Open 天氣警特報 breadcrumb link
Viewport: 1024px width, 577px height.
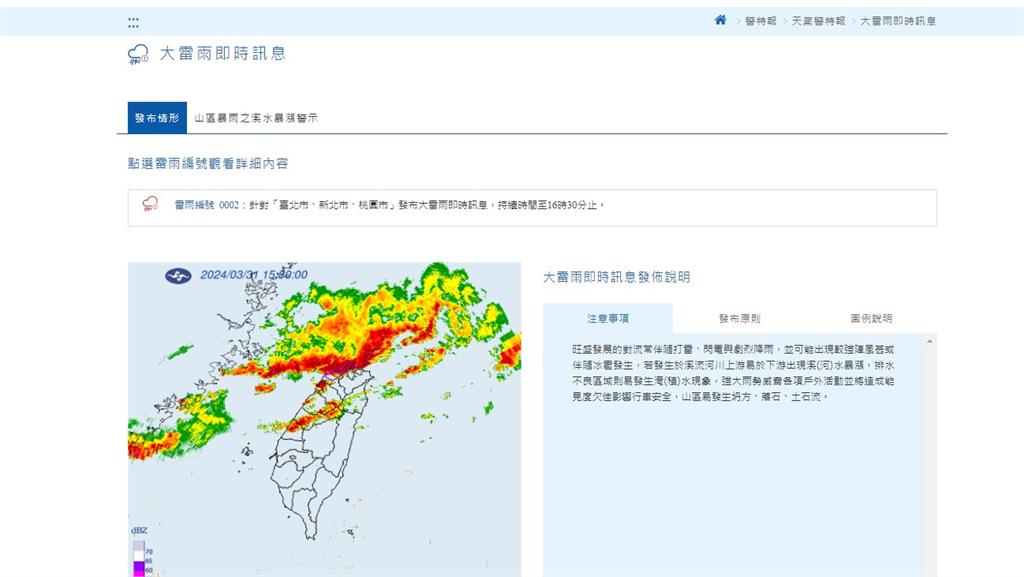coord(818,21)
